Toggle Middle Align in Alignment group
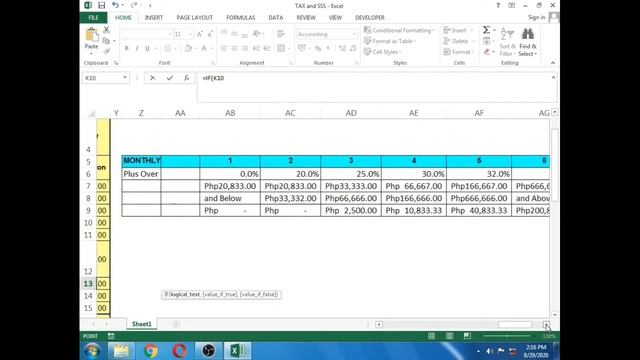 point(234,34)
